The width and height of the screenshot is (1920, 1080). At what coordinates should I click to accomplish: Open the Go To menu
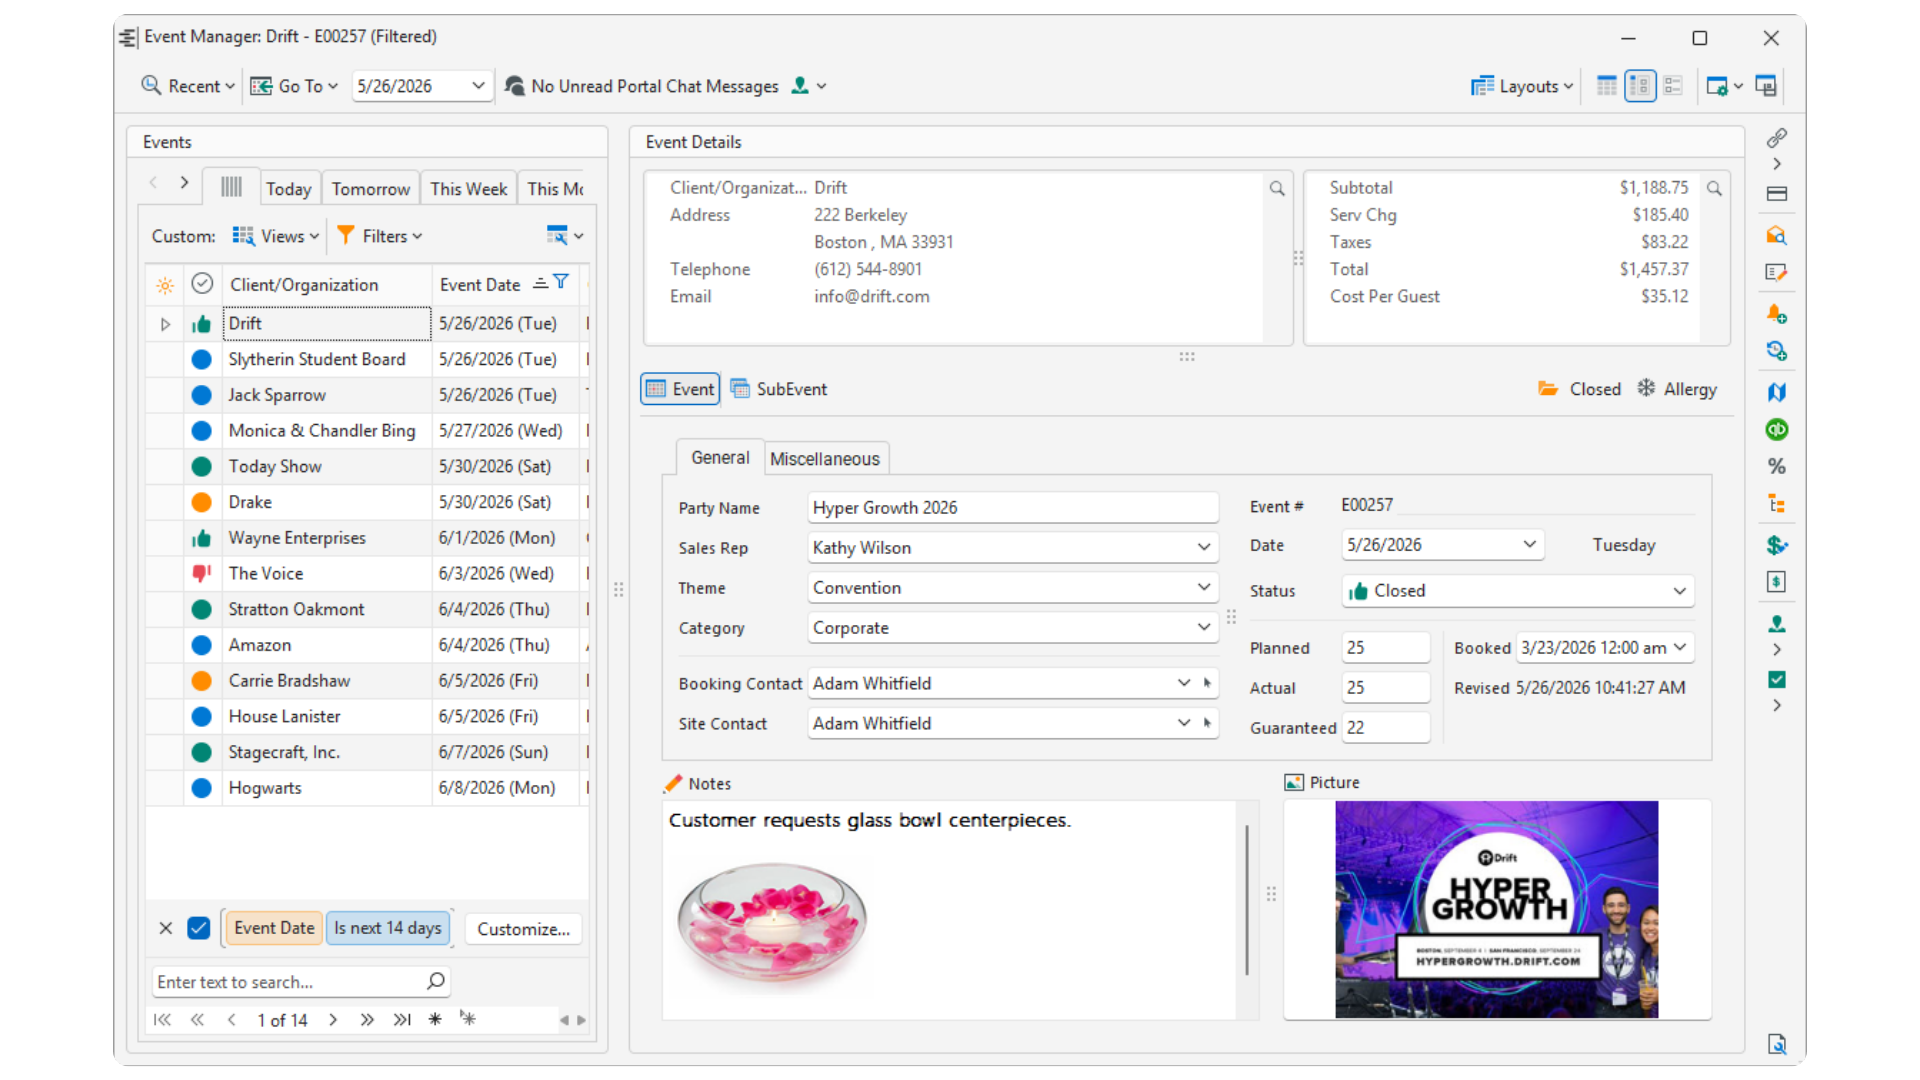pos(294,86)
